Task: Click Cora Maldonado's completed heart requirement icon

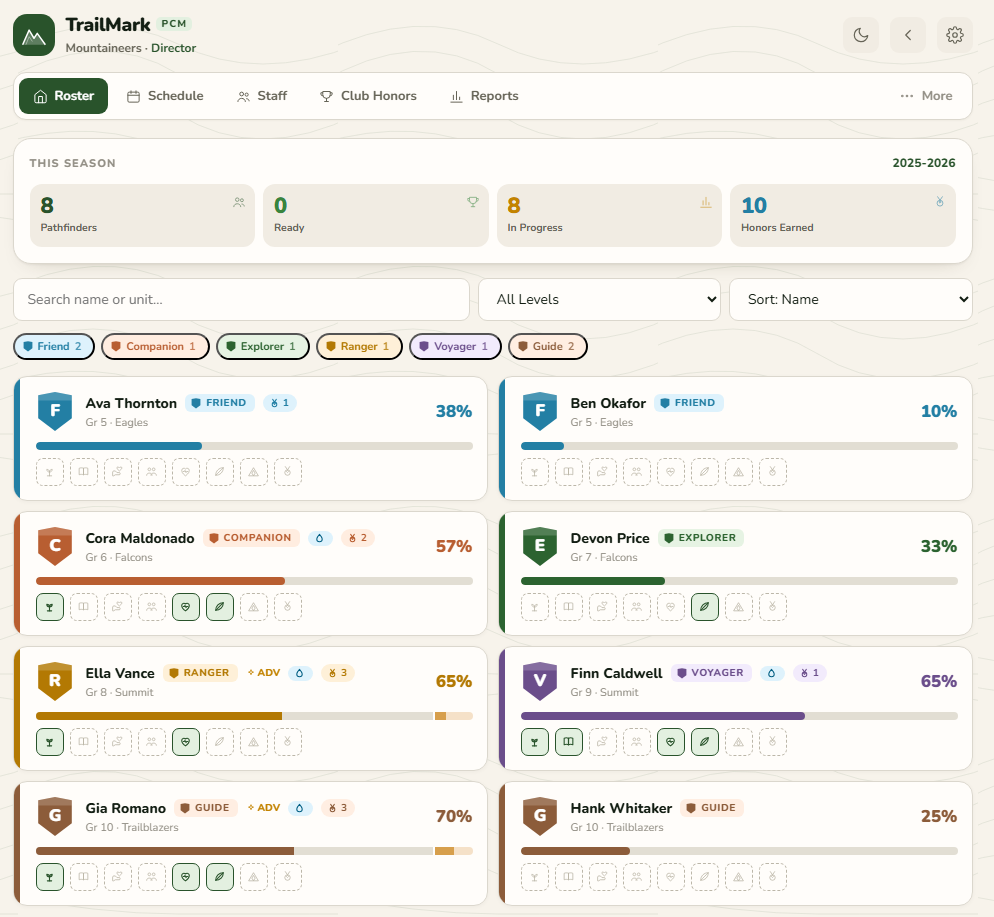Action: click(186, 607)
